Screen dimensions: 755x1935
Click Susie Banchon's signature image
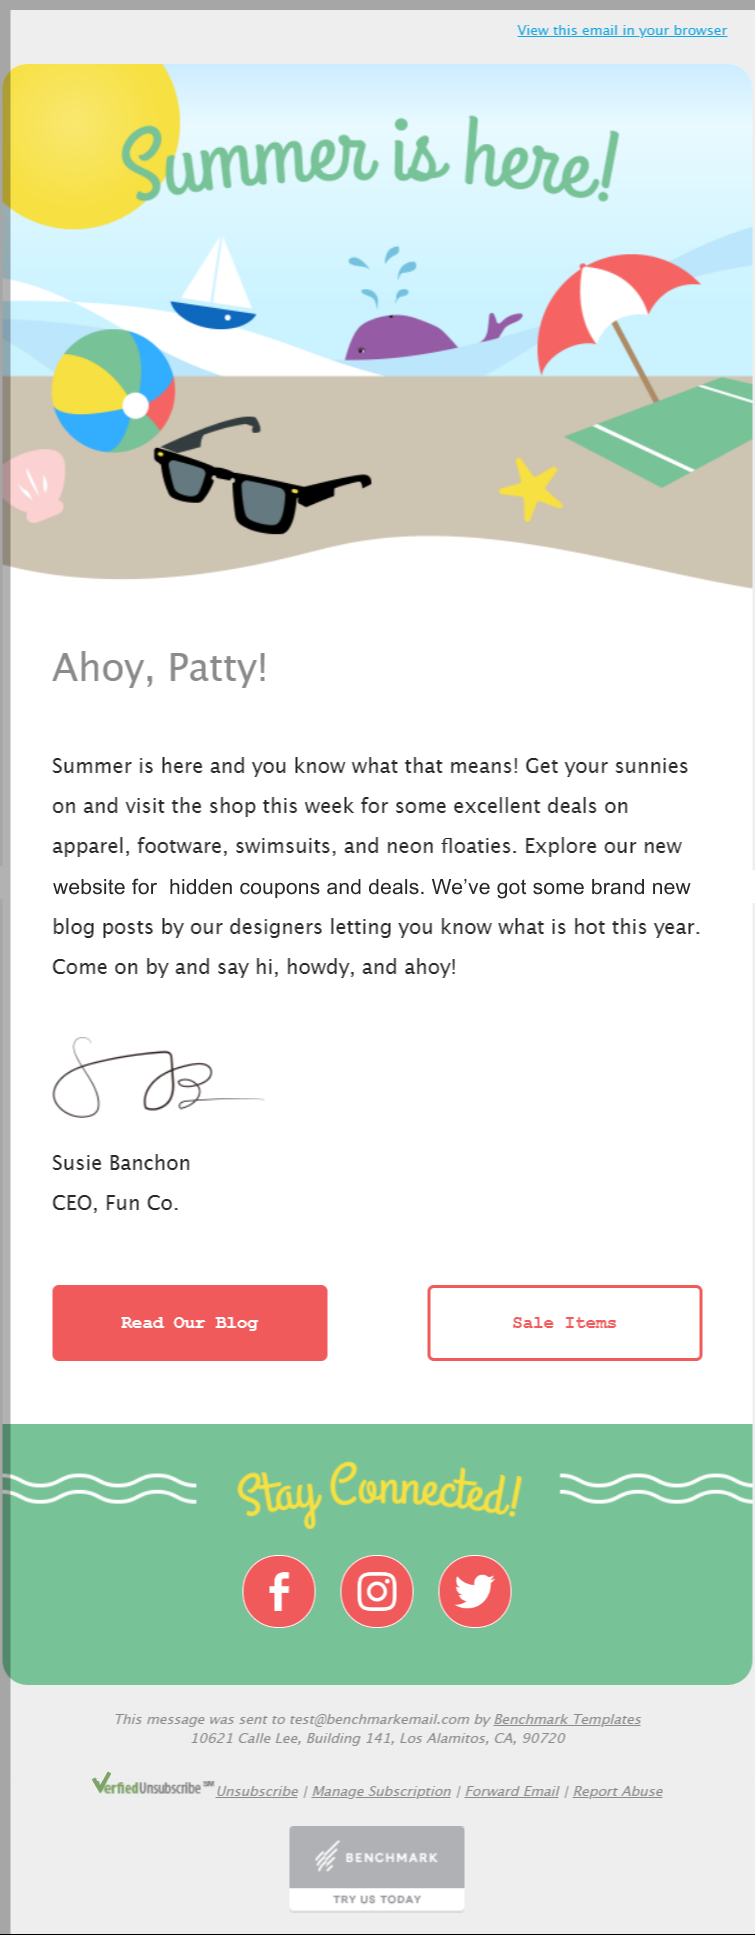(157, 1077)
